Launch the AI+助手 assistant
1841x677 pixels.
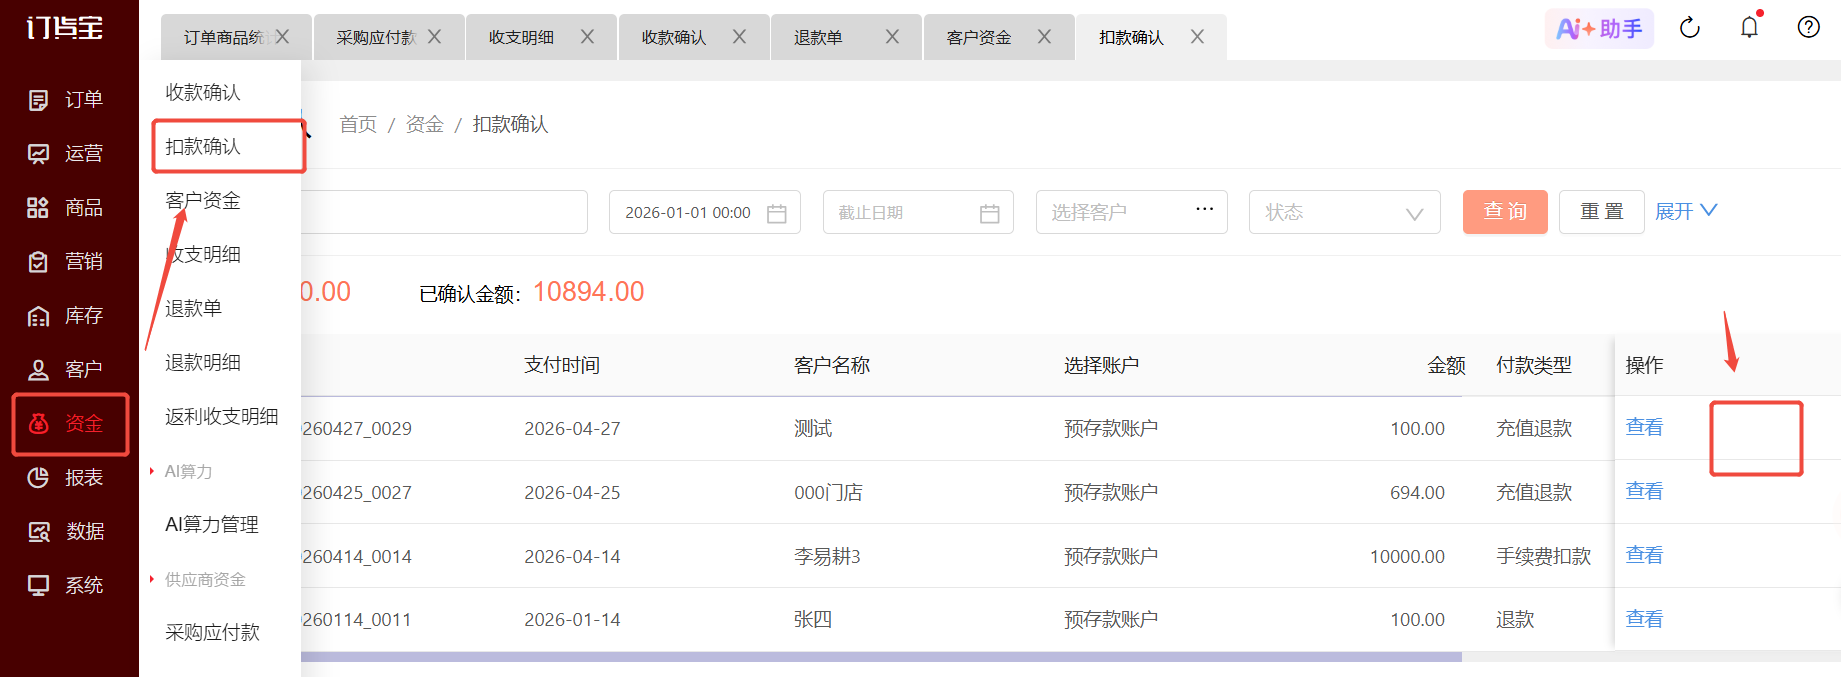(1599, 29)
